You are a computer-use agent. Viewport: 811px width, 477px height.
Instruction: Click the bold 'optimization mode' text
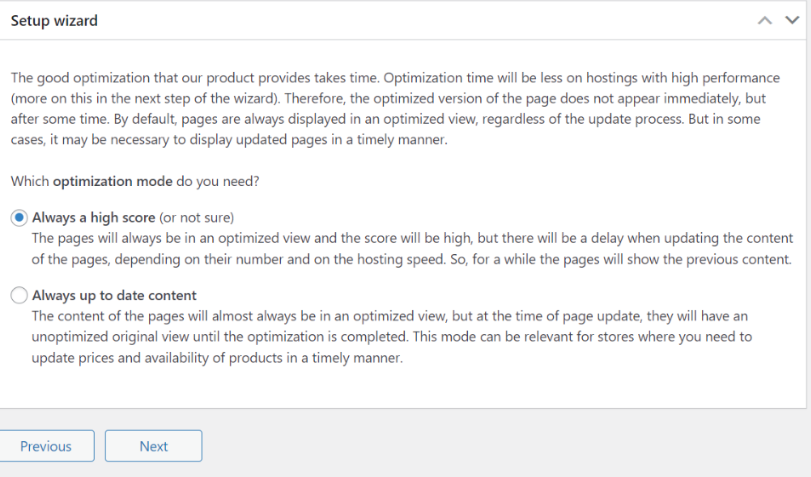[x=113, y=182]
